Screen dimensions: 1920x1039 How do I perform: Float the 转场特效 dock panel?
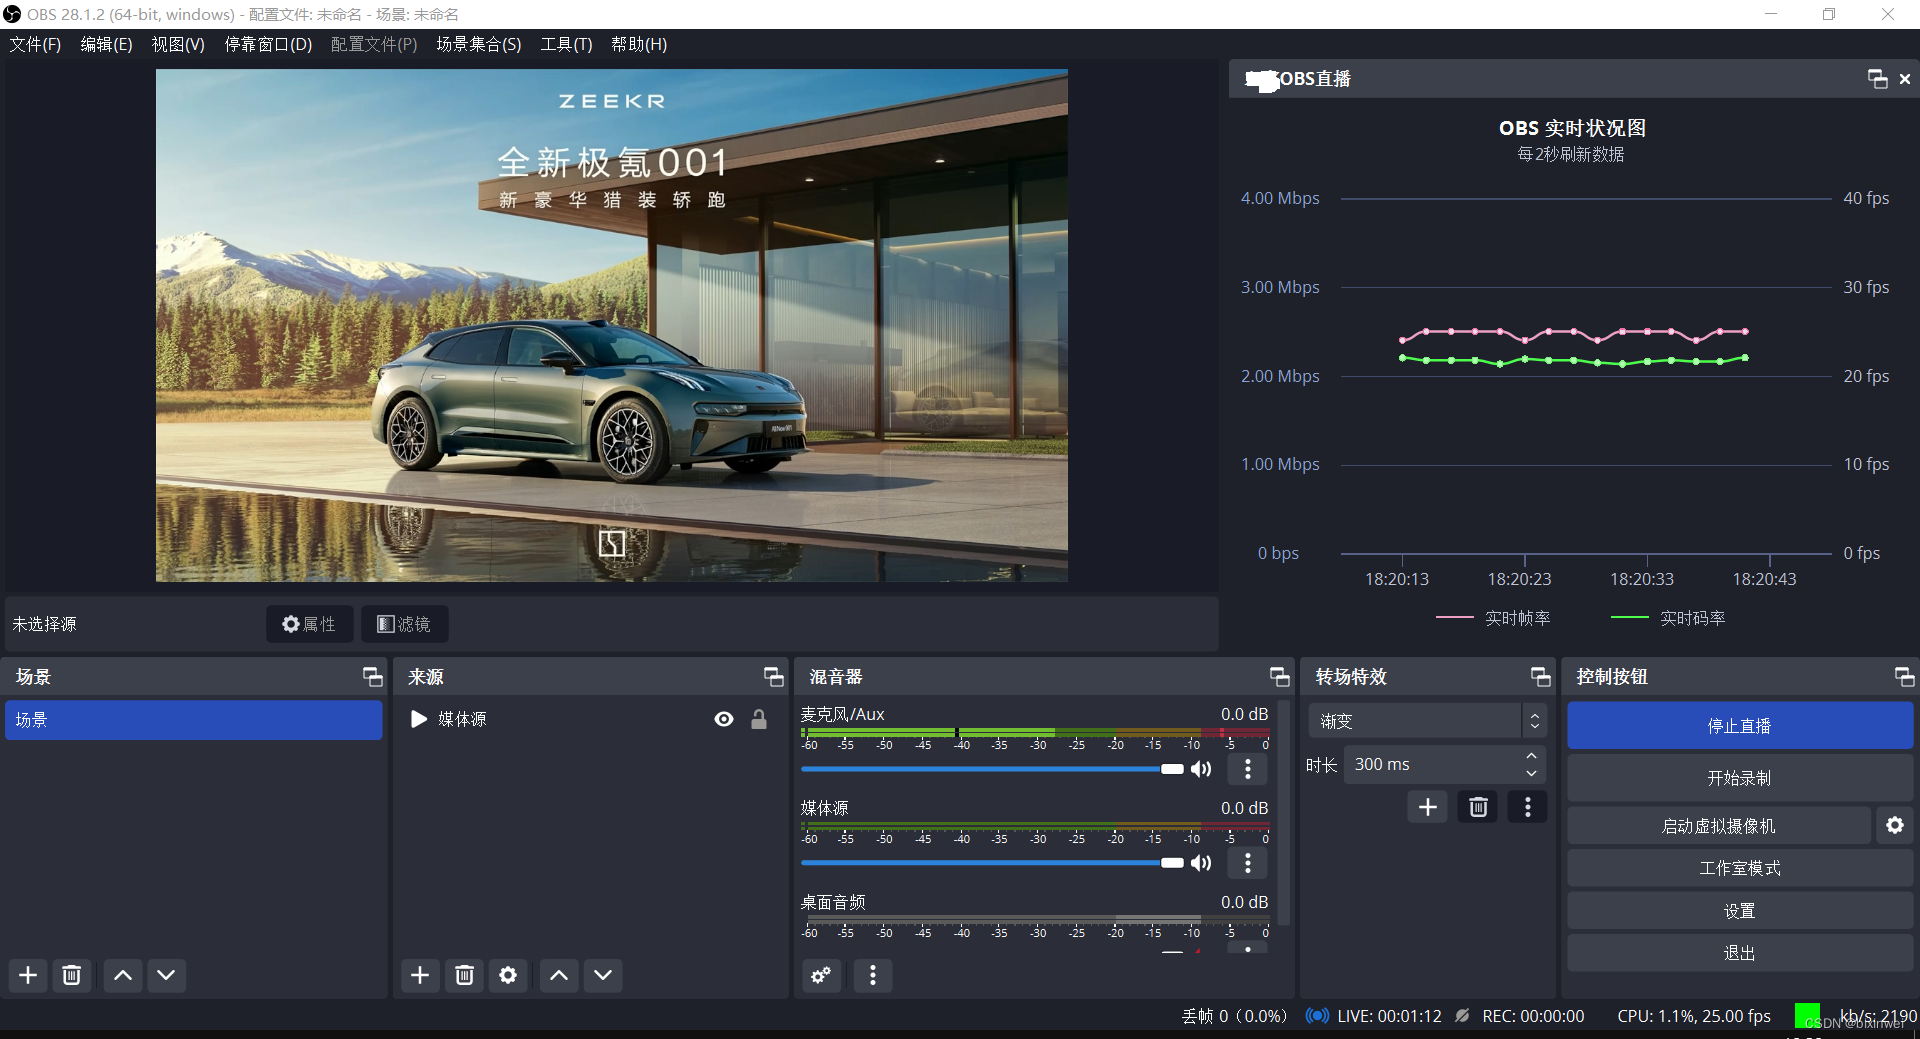coord(1541,677)
